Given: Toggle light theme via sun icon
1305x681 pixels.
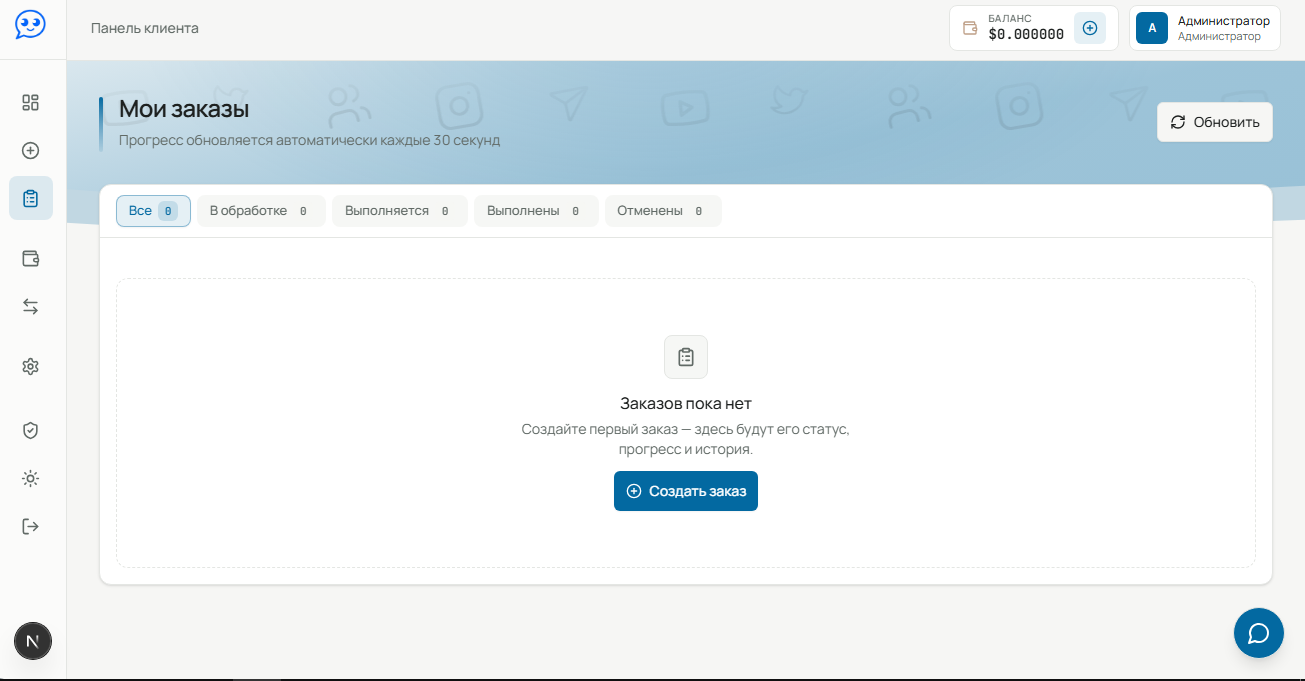Looking at the screenshot, I should click(x=31, y=478).
